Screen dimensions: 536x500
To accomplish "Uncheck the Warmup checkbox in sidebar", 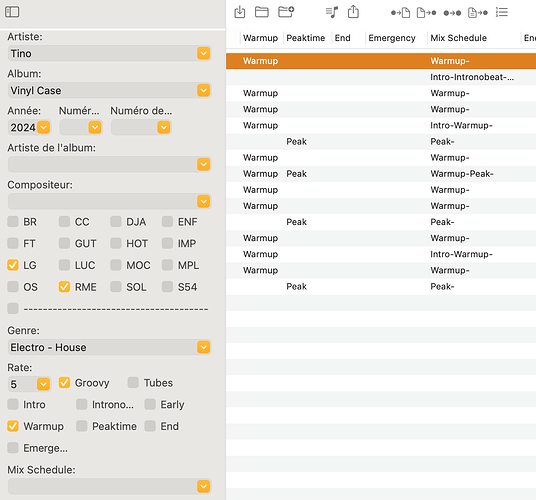I will click(x=13, y=426).
